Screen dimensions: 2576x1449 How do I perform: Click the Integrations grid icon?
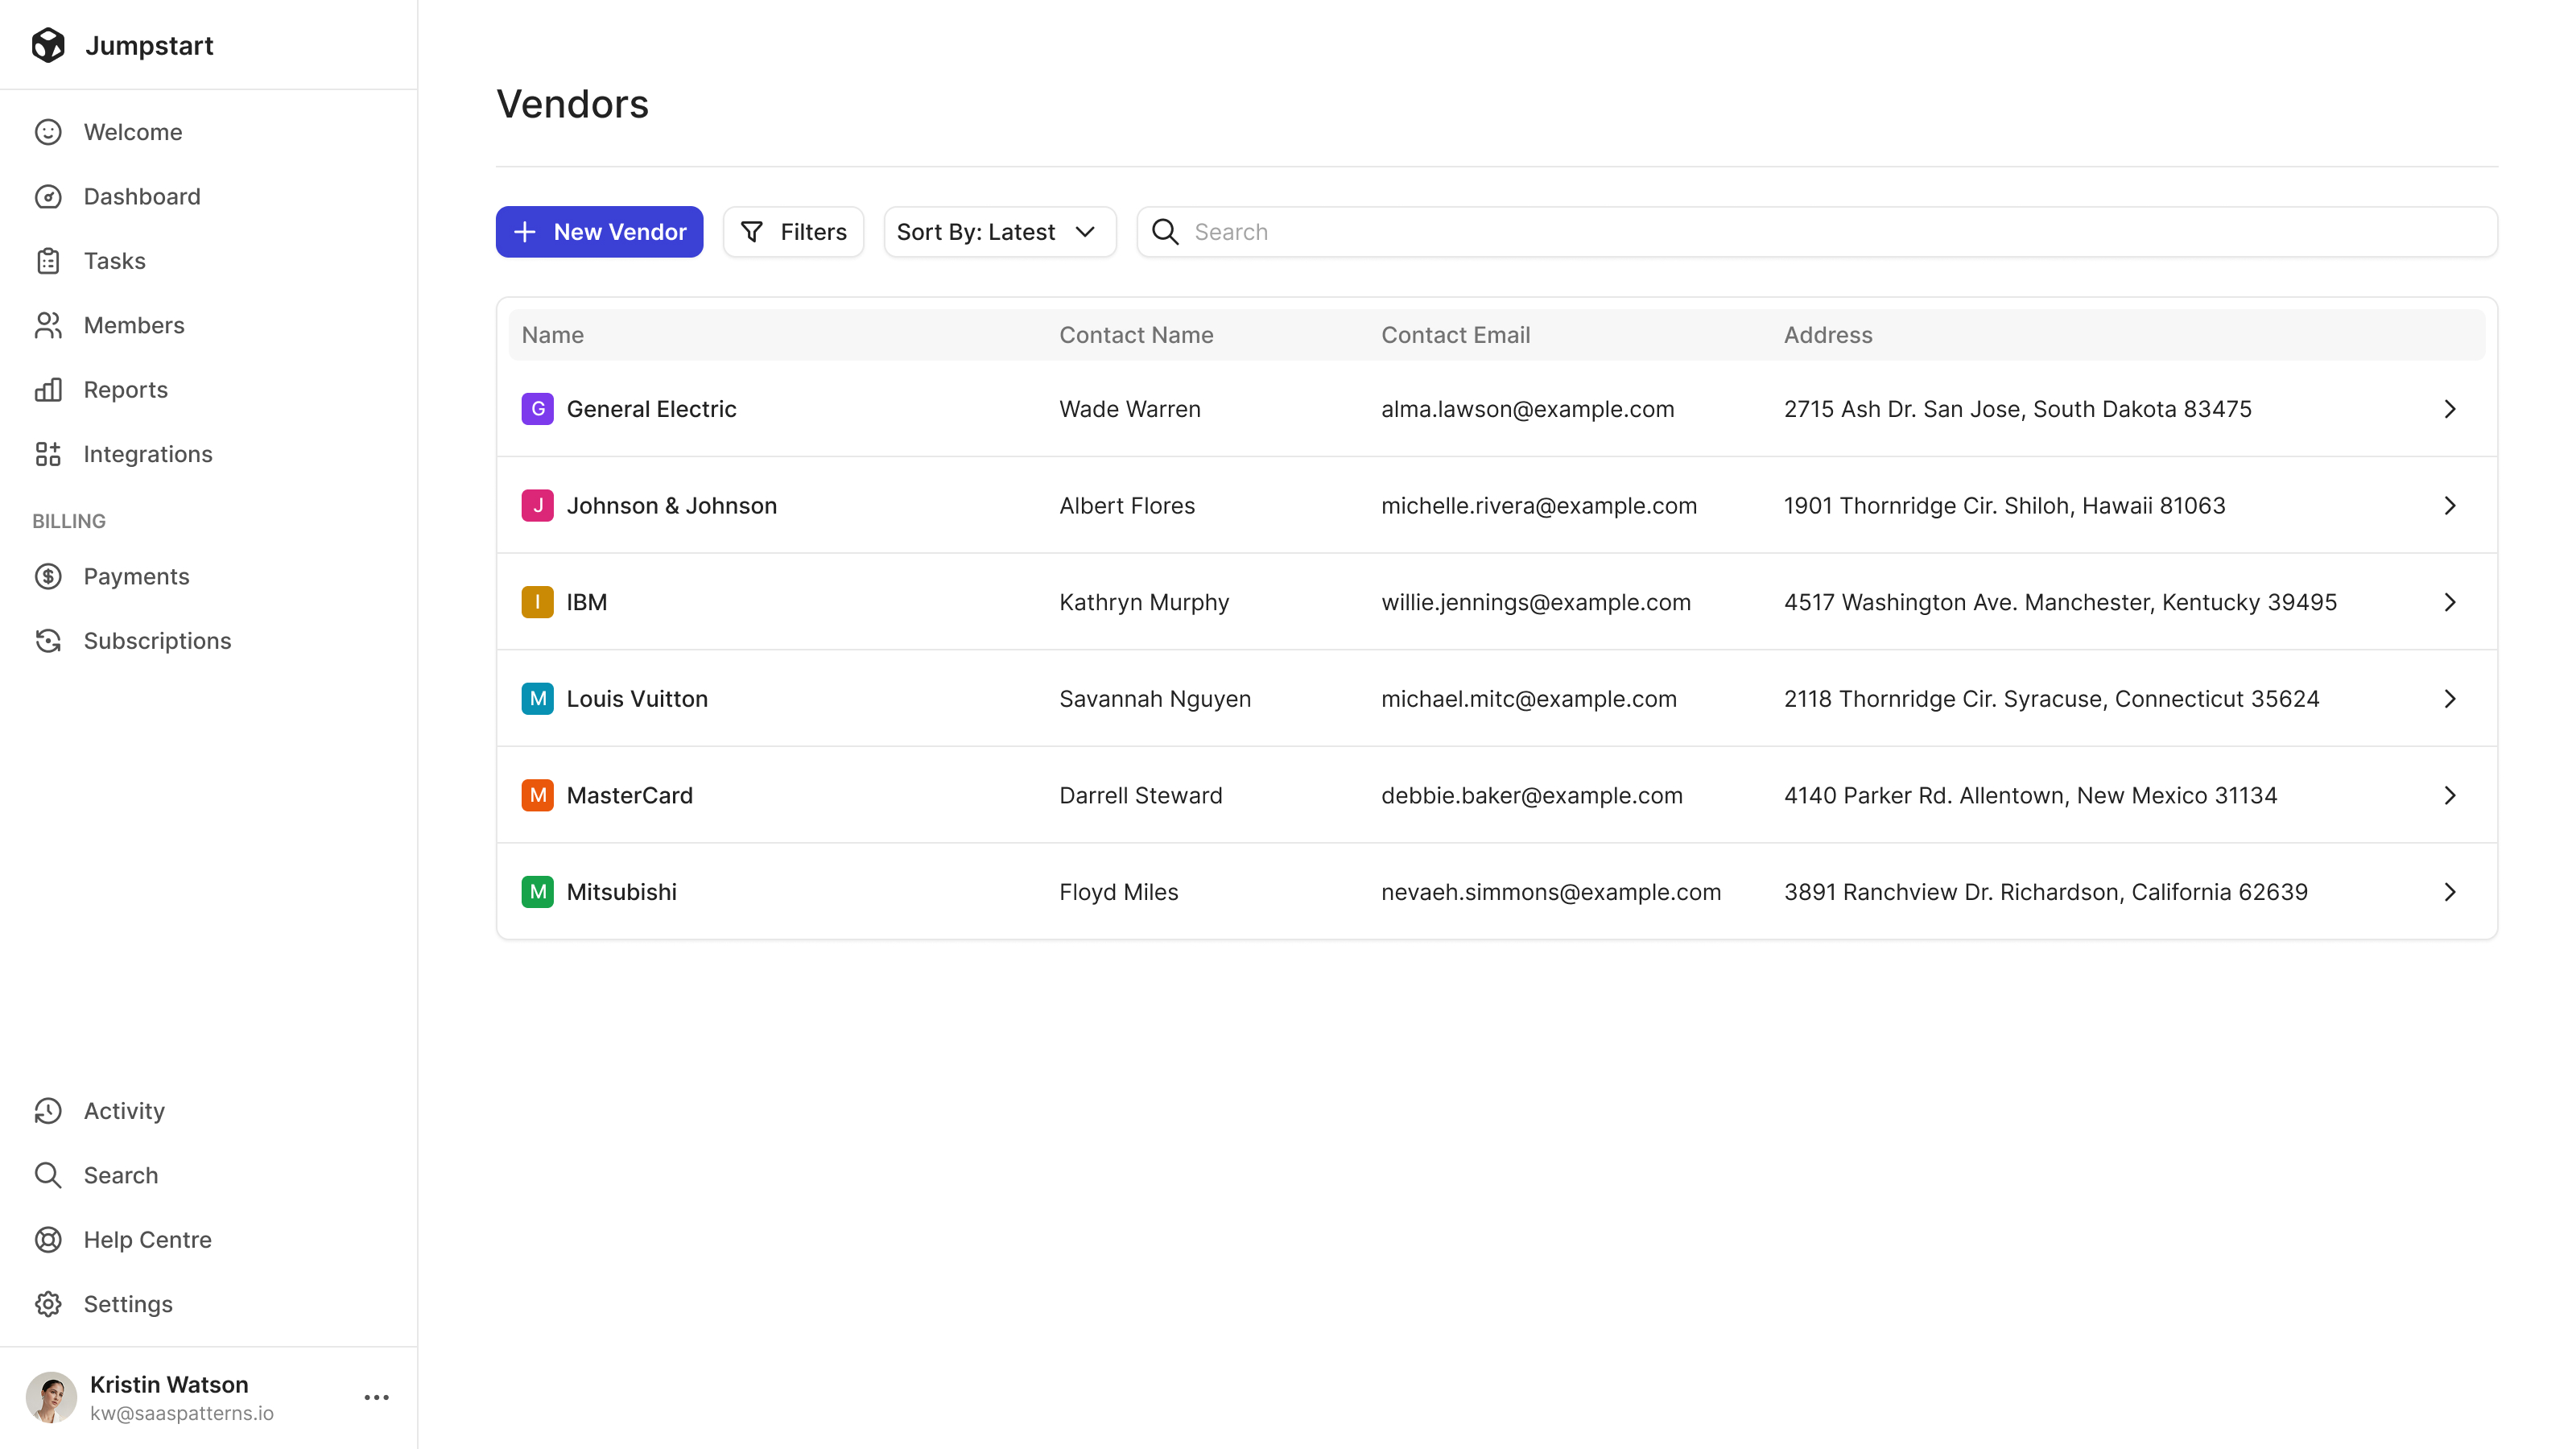click(48, 454)
